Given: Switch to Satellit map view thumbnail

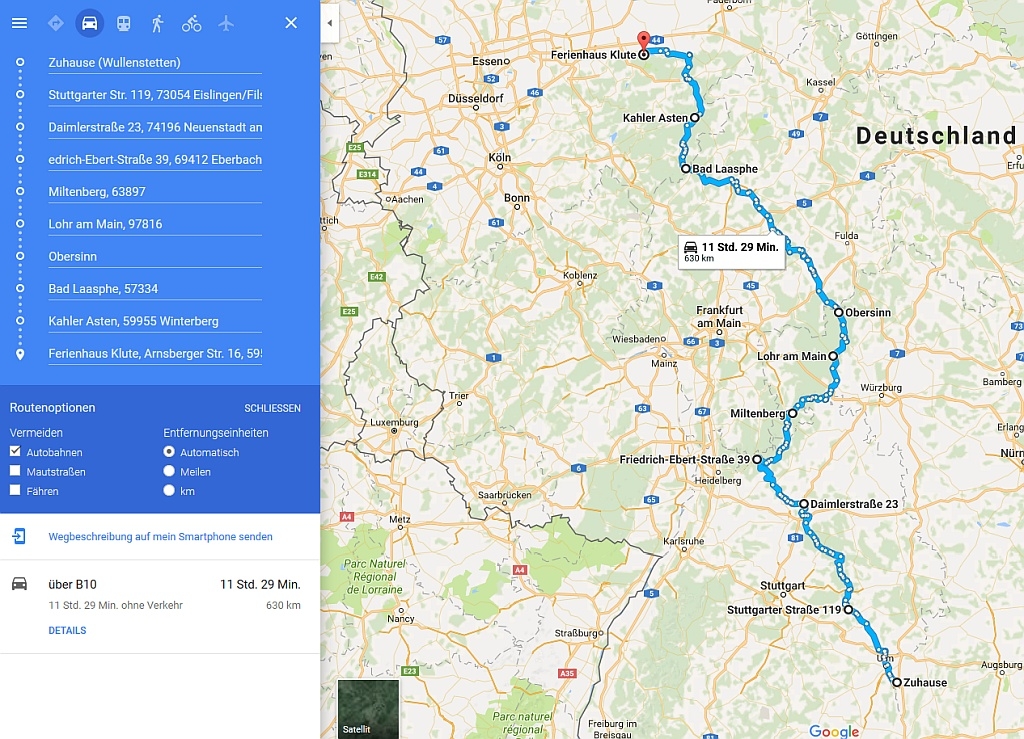Looking at the screenshot, I should click(368, 709).
